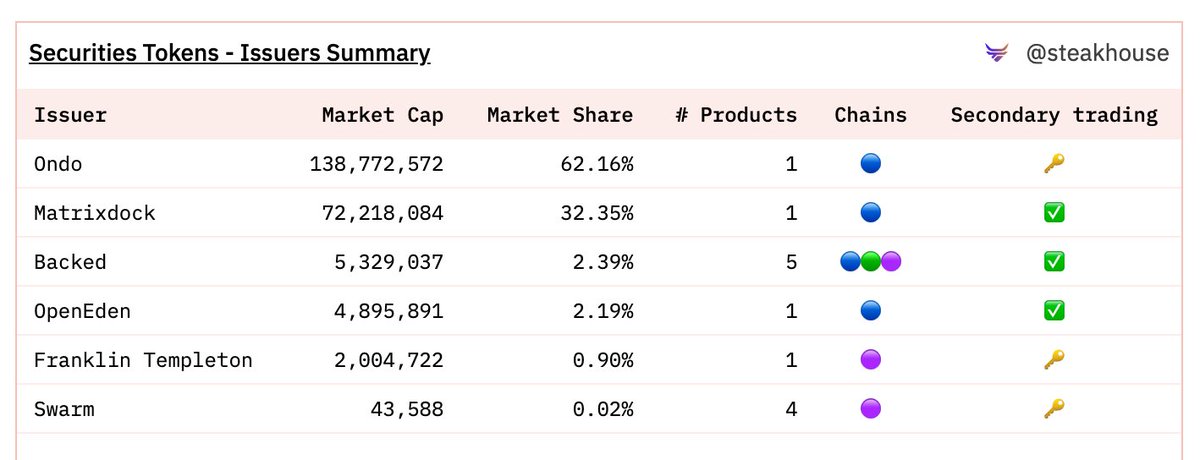The height and width of the screenshot is (460, 1200).
Task: Click the purple chain circle for Franklin Templeton
Action: pos(871,359)
